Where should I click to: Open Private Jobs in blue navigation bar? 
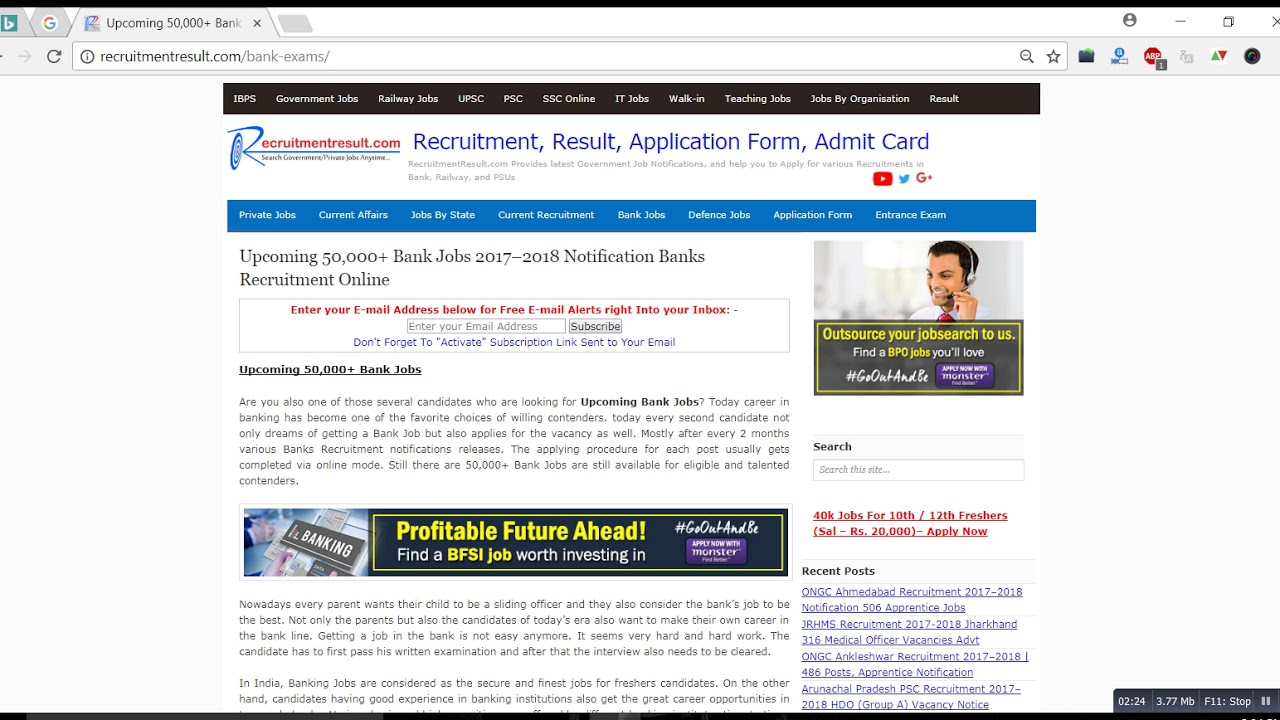point(267,215)
